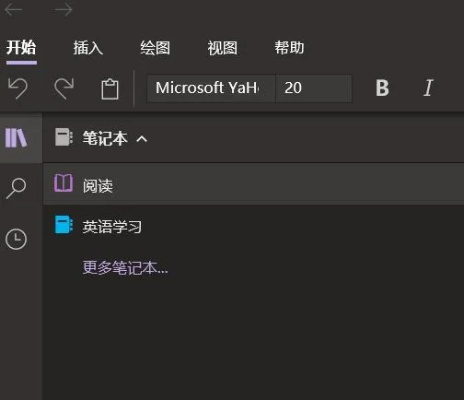This screenshot has width=464, height=400.
Task: Open search with the magnifier icon
Action: coord(16,188)
